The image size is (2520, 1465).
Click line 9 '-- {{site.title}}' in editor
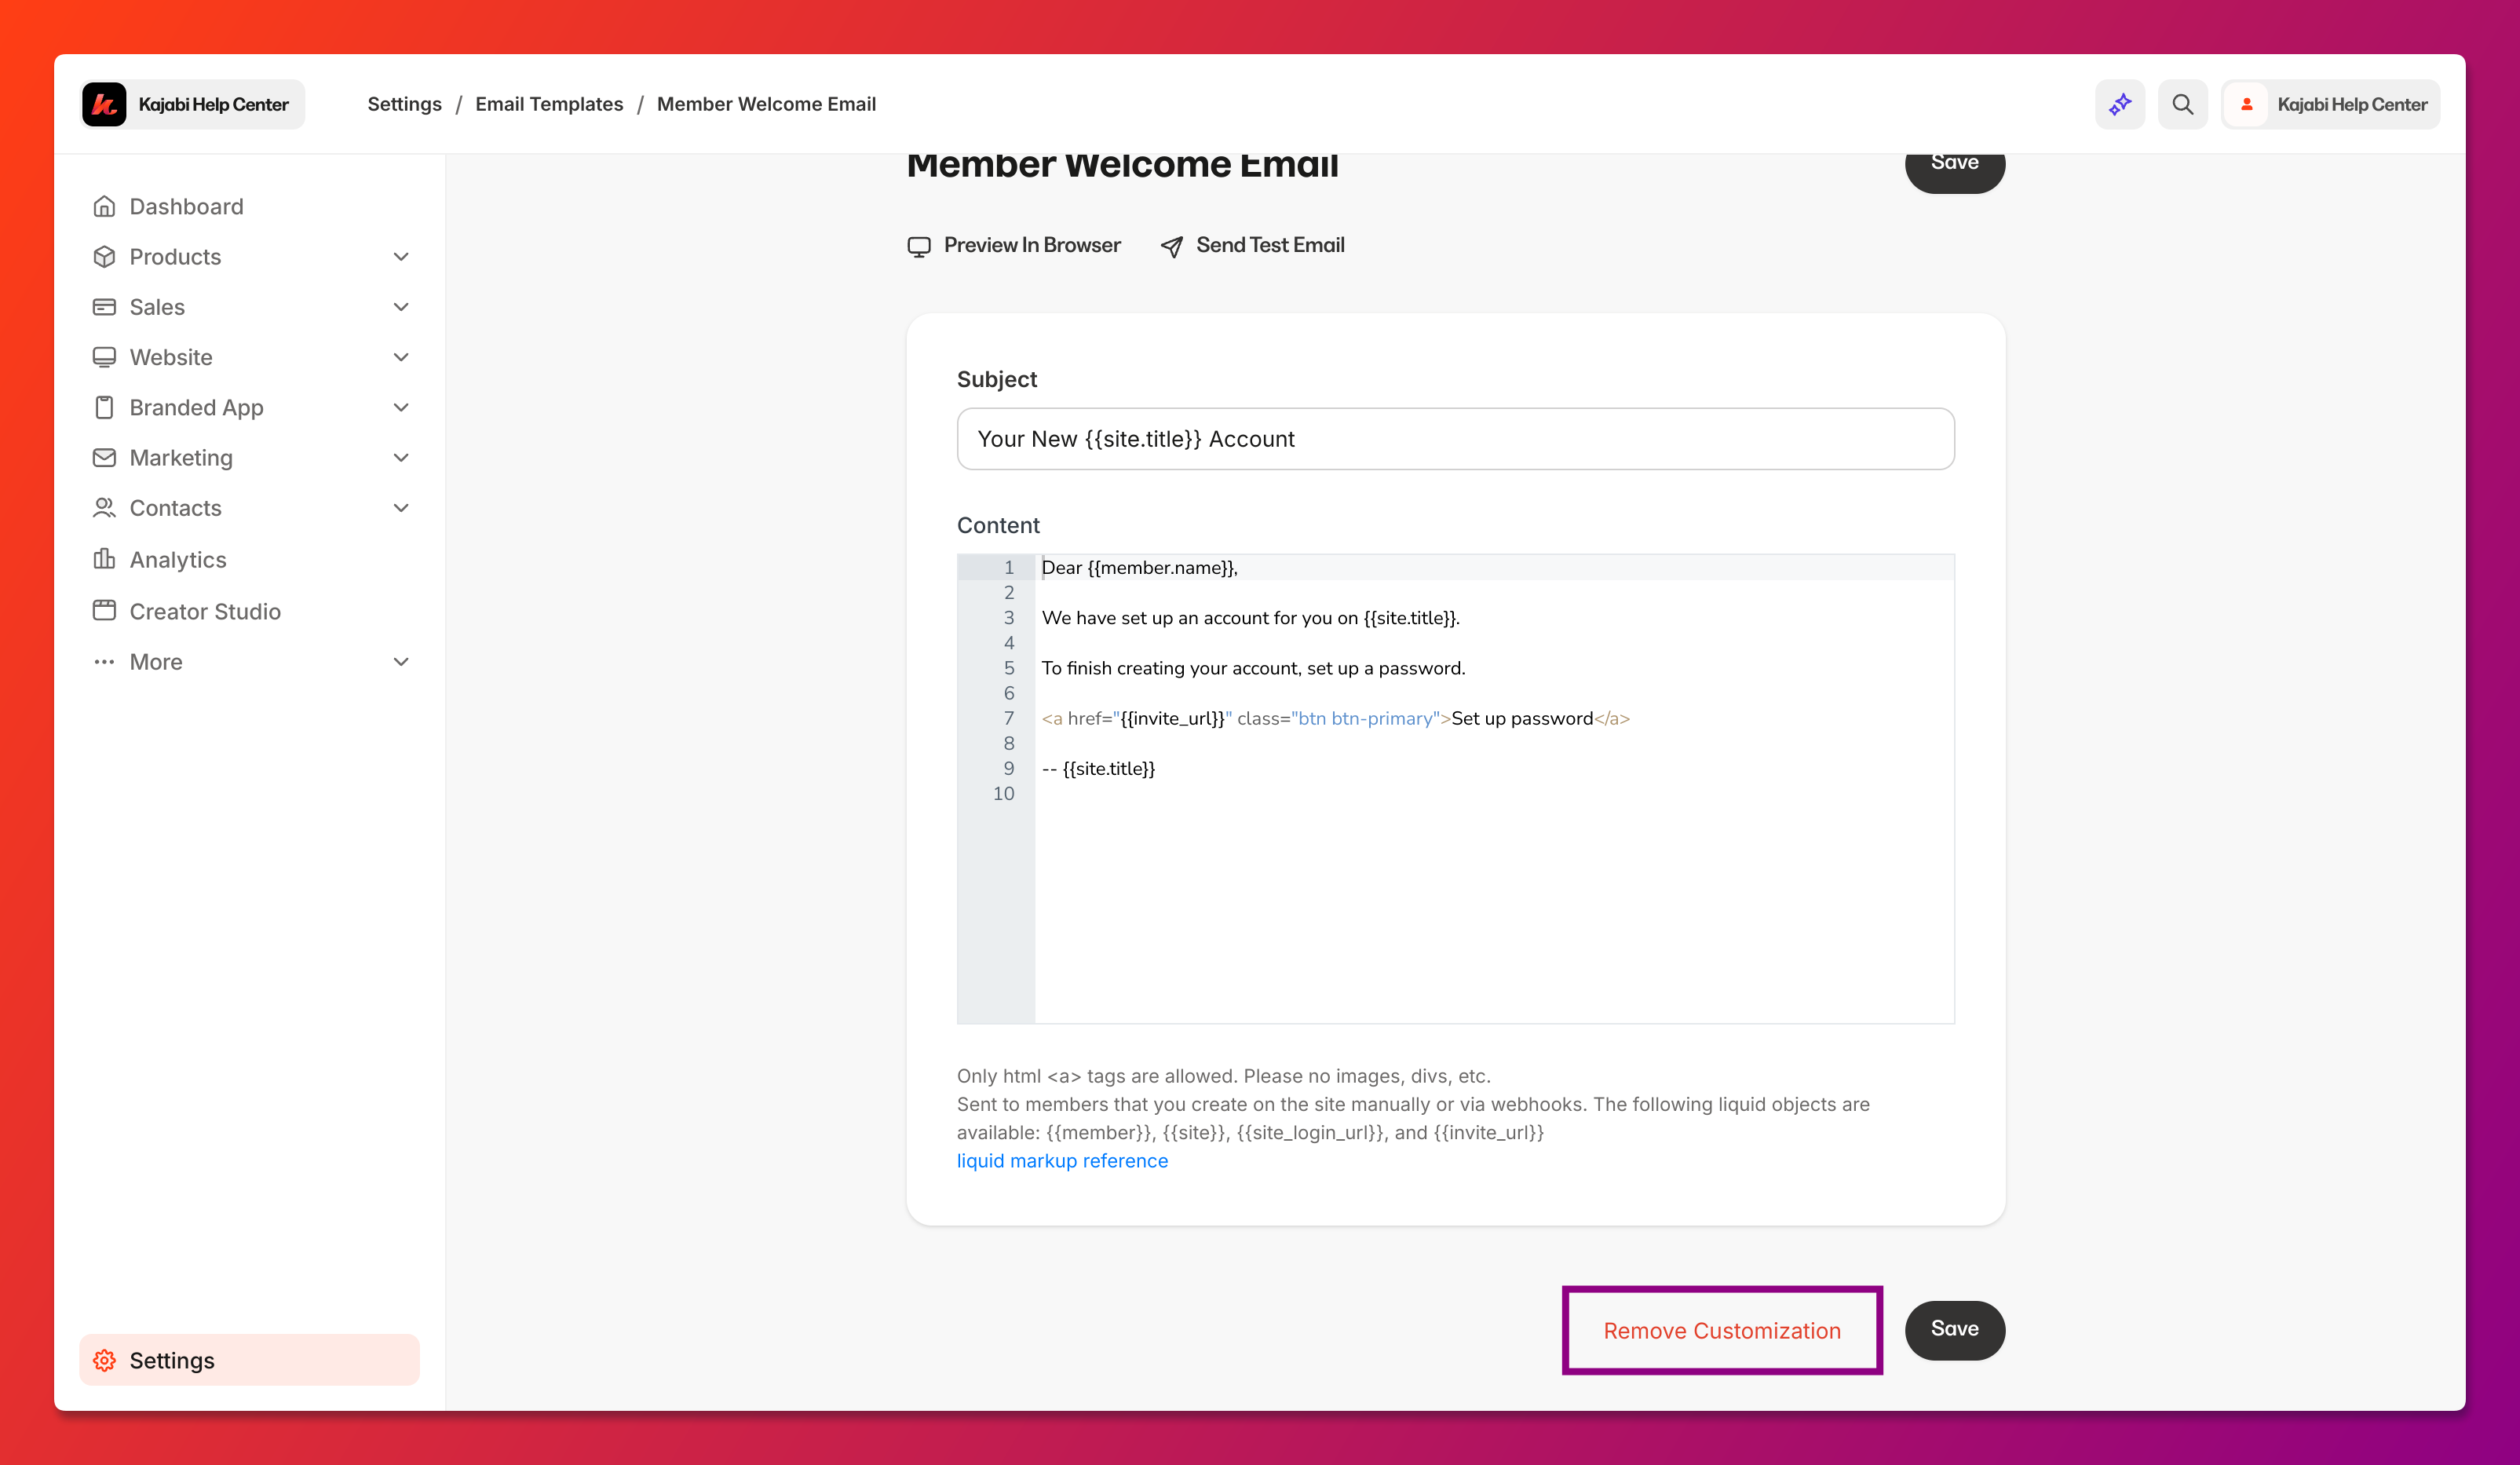(x=1098, y=769)
